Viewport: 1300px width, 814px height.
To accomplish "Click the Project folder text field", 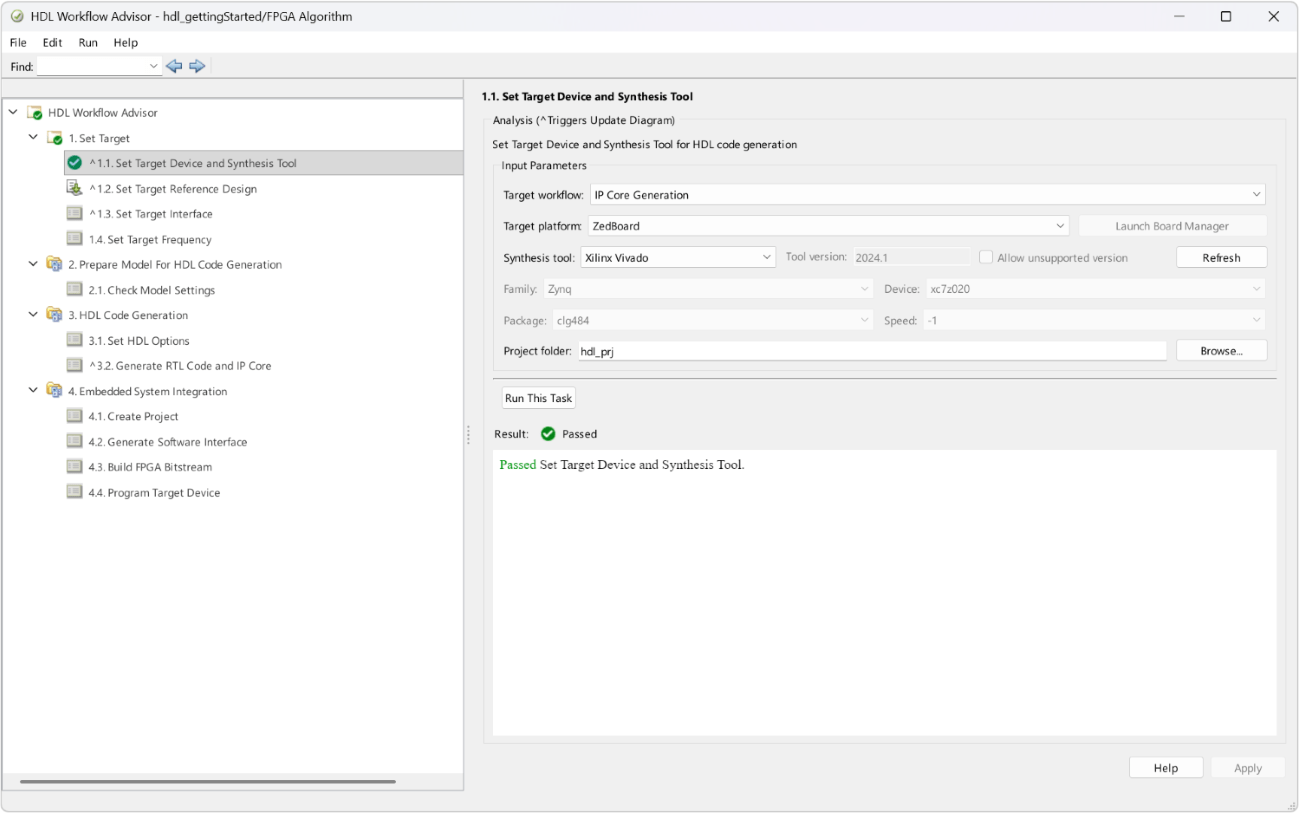I will coord(870,351).
